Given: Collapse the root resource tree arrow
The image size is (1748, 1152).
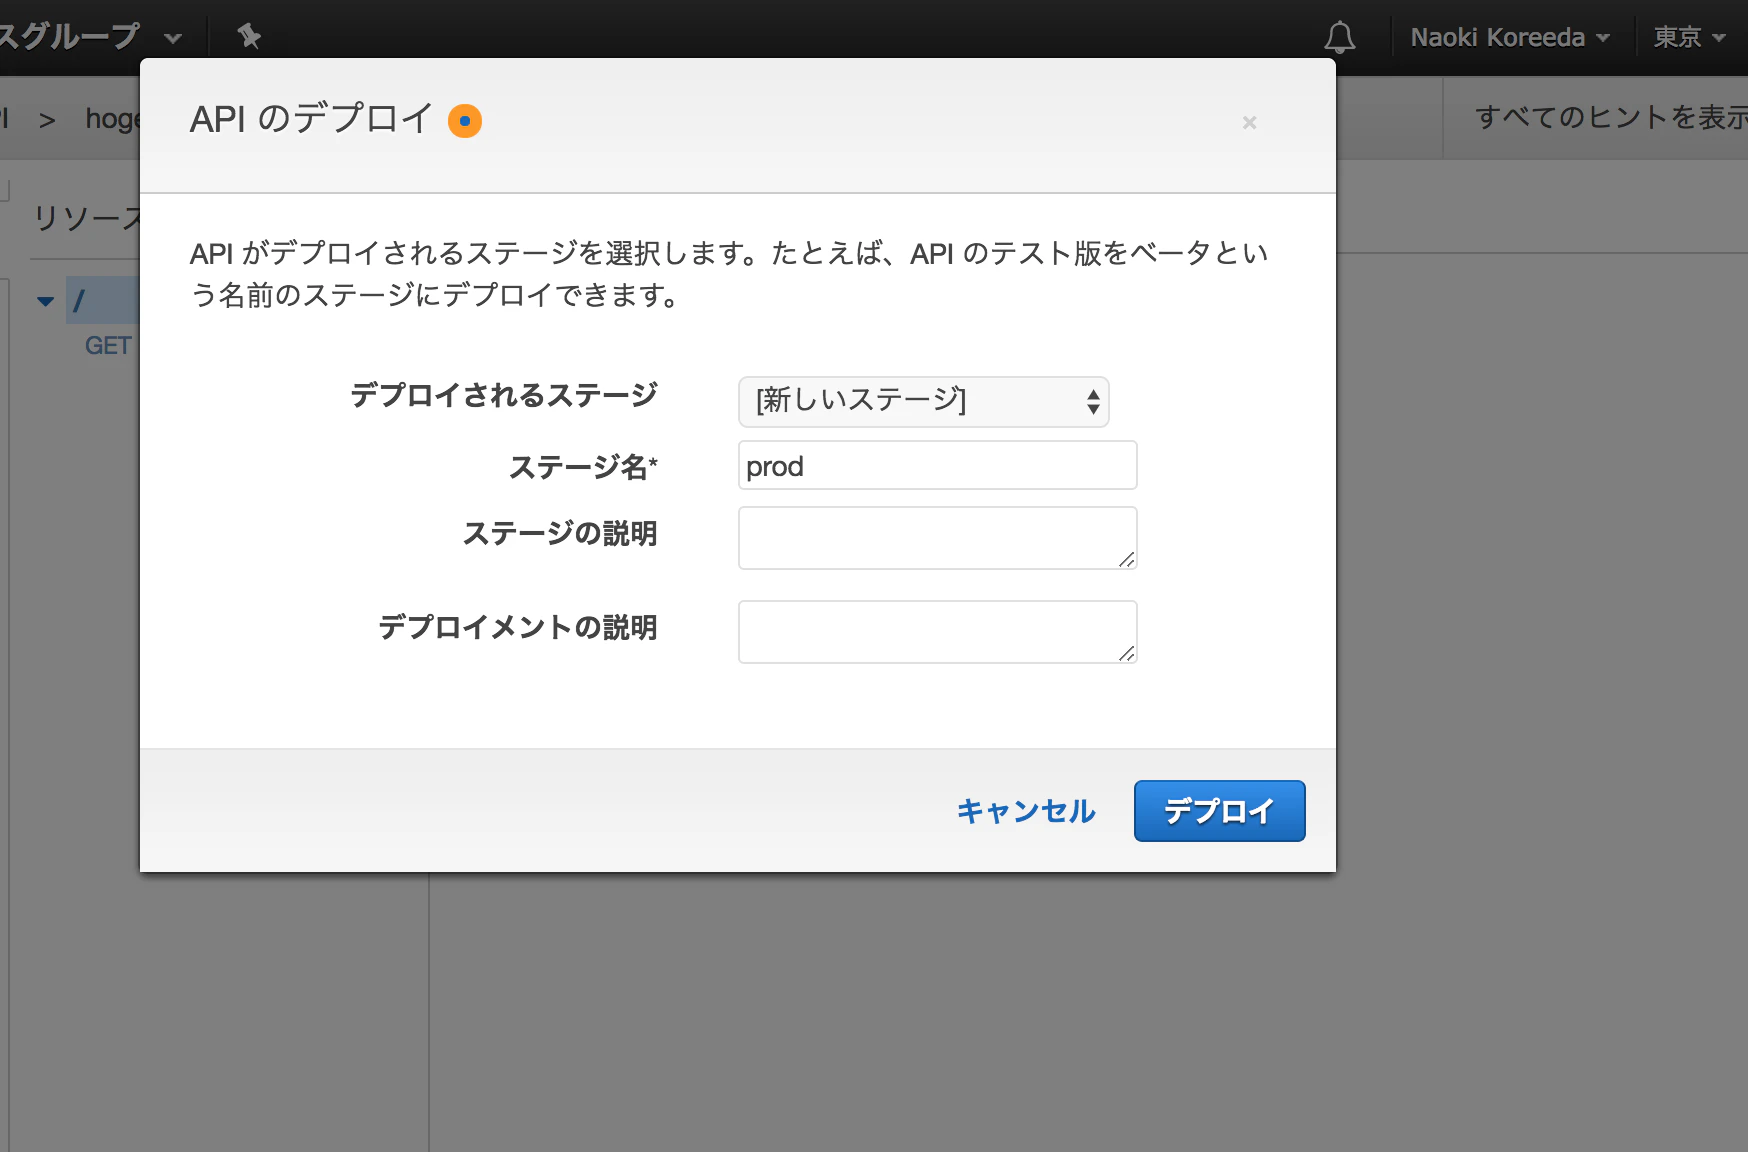Looking at the screenshot, I should pos(45,300).
